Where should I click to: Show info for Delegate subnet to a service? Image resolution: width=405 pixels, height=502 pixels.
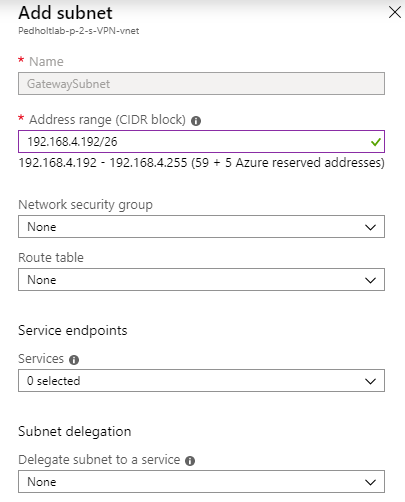point(190,461)
